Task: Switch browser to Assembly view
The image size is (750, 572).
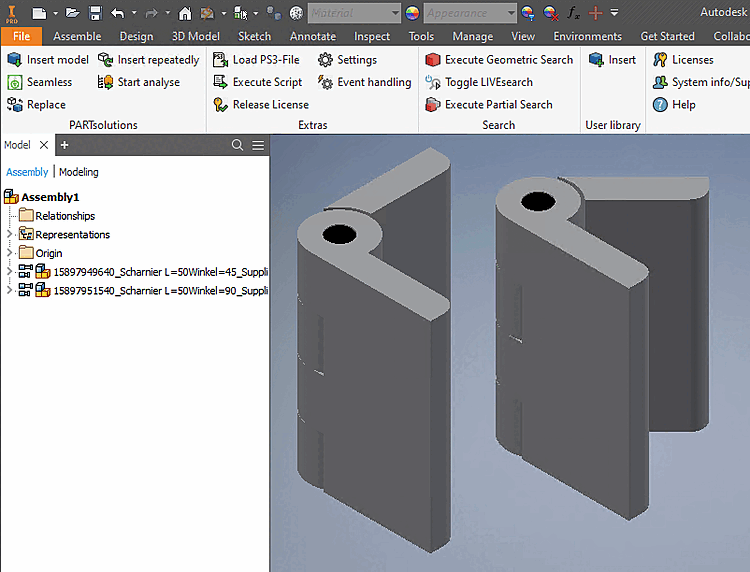Action: click(27, 172)
